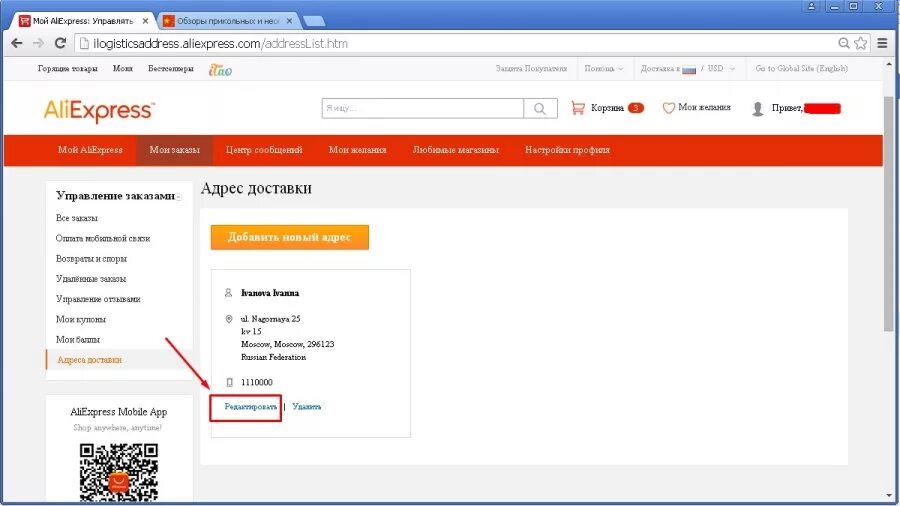Click the Корзина cart label
900x506 pixels.
(x=607, y=108)
